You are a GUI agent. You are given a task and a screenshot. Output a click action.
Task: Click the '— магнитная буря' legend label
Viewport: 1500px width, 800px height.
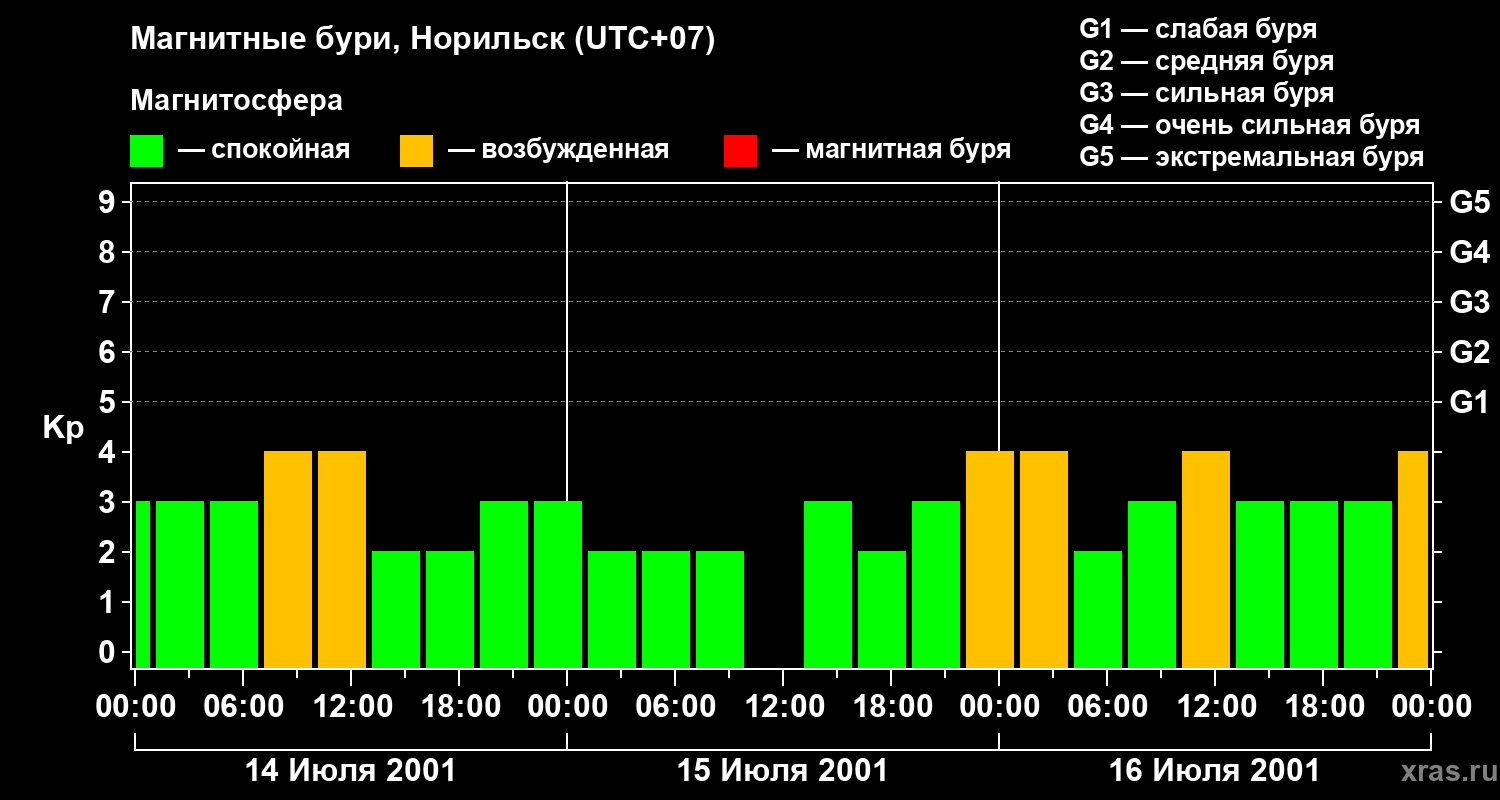tap(891, 150)
